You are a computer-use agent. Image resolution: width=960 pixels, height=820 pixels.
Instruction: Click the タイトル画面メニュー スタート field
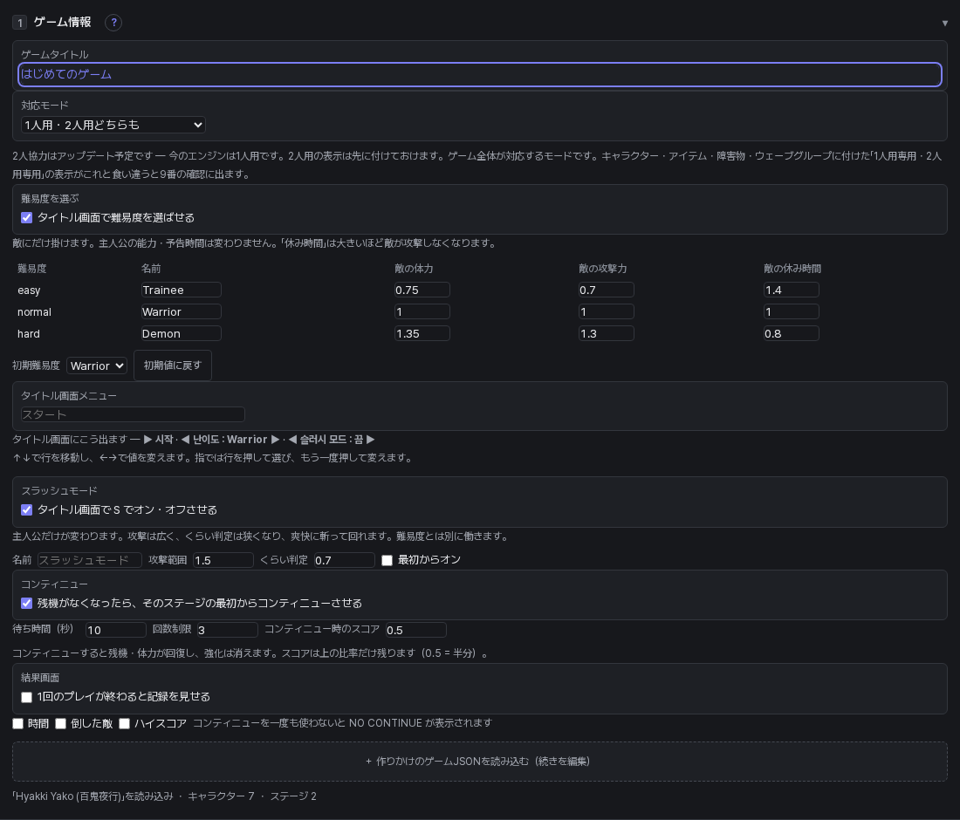click(133, 415)
